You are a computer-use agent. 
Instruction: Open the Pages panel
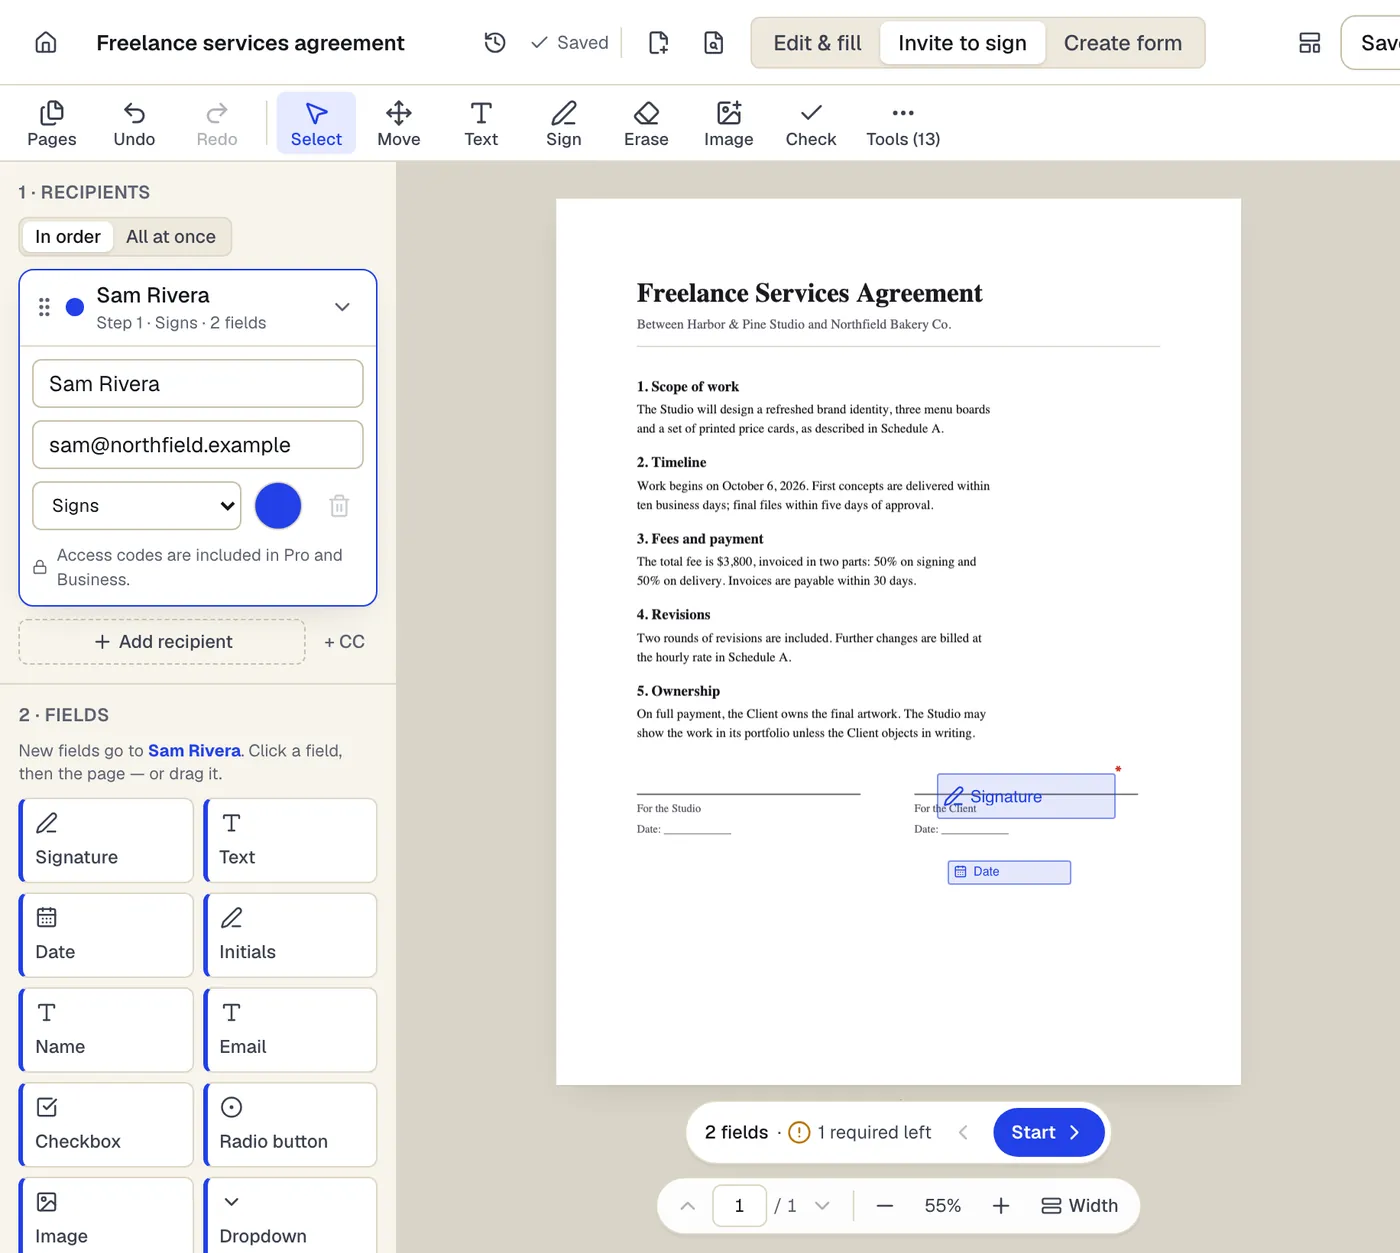pos(52,124)
